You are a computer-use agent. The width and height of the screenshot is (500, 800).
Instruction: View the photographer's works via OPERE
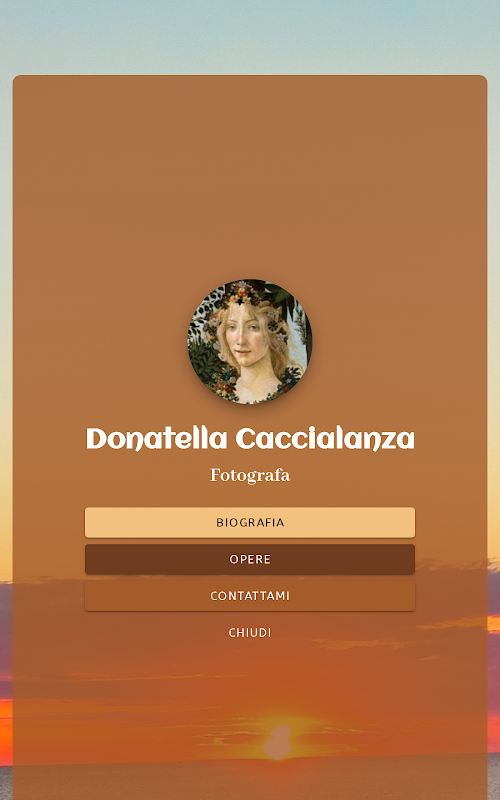(x=250, y=559)
